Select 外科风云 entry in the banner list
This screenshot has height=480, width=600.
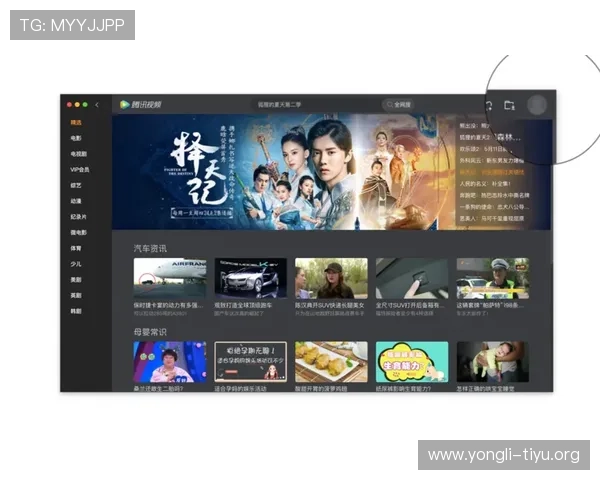click(492, 160)
